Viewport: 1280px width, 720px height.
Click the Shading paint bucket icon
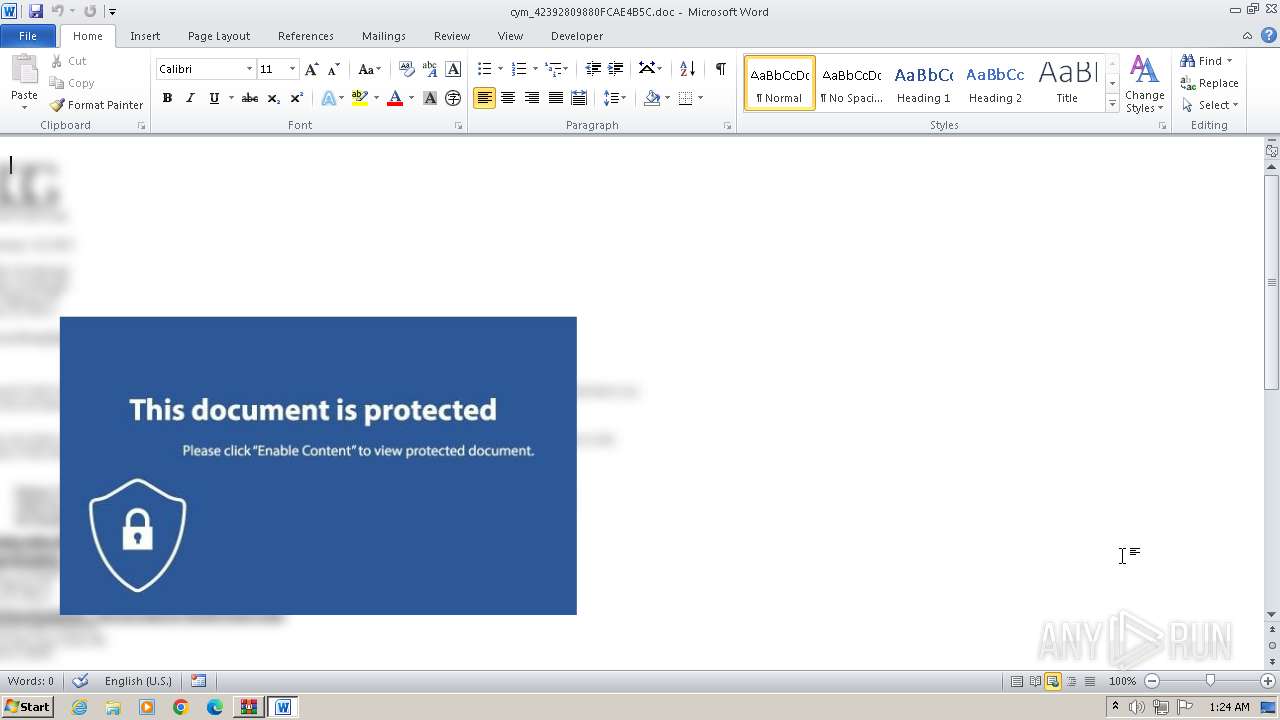pyautogui.click(x=652, y=98)
